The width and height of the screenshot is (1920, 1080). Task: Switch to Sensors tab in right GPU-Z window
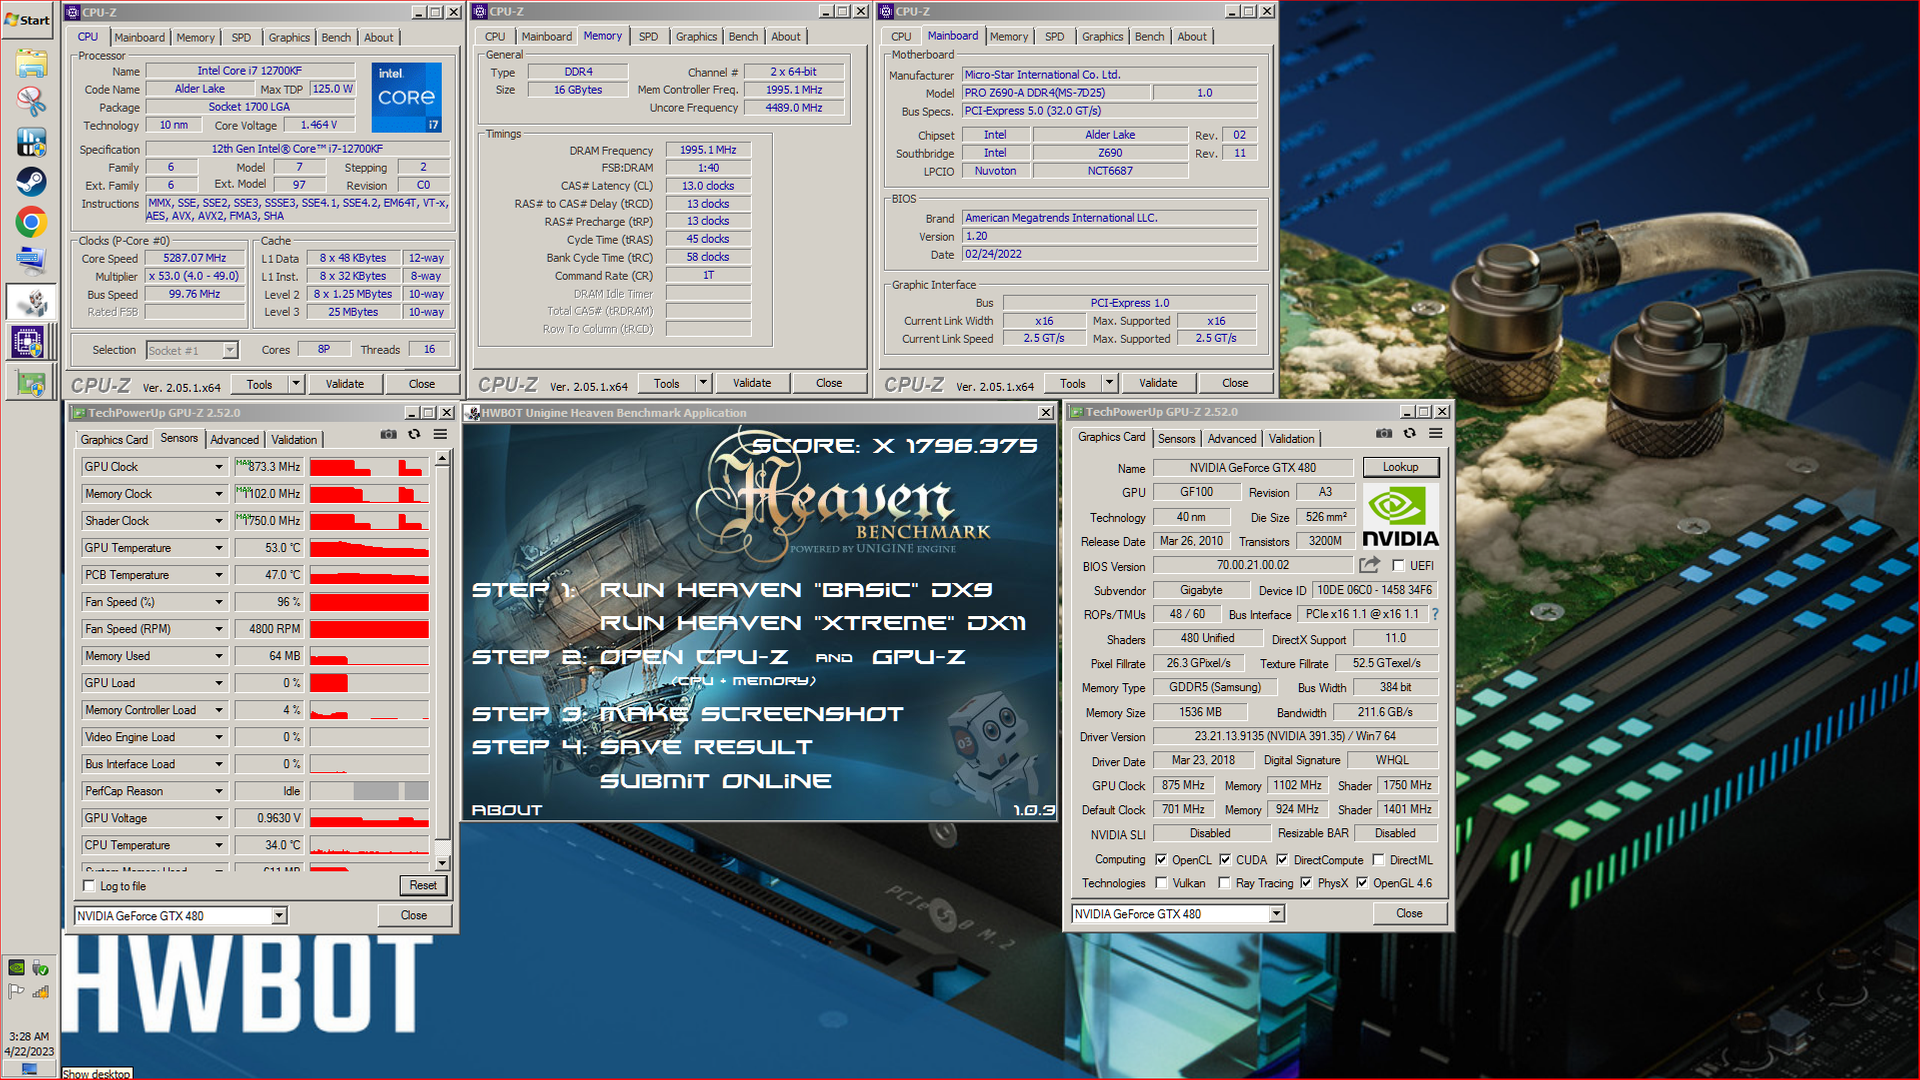tap(1176, 438)
